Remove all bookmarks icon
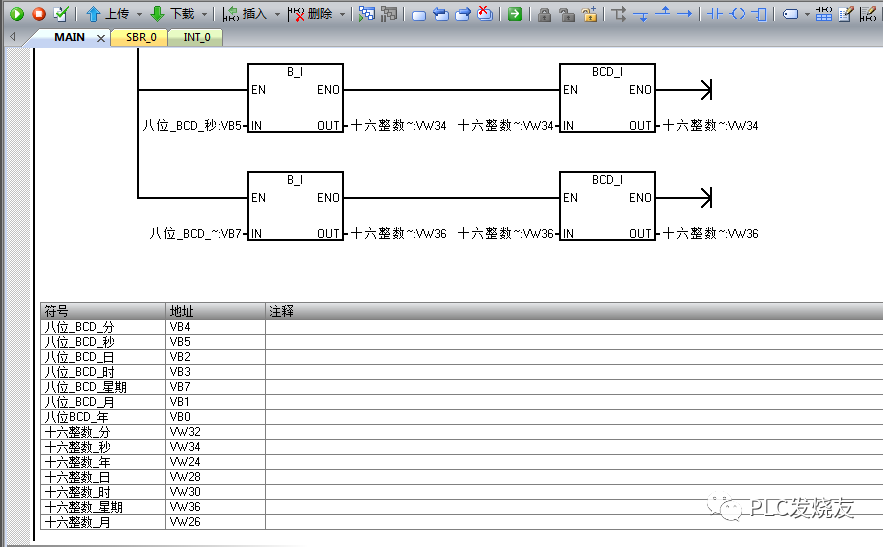The image size is (883, 547). click(x=485, y=14)
